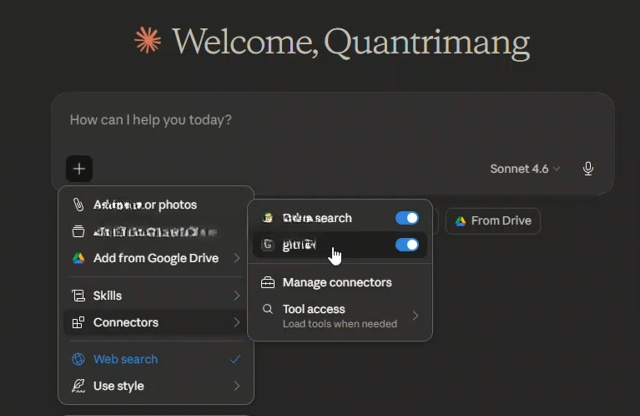This screenshot has height=416, width=640.
Task: Open the Sonnet 4.6 model selector
Action: 524,169
